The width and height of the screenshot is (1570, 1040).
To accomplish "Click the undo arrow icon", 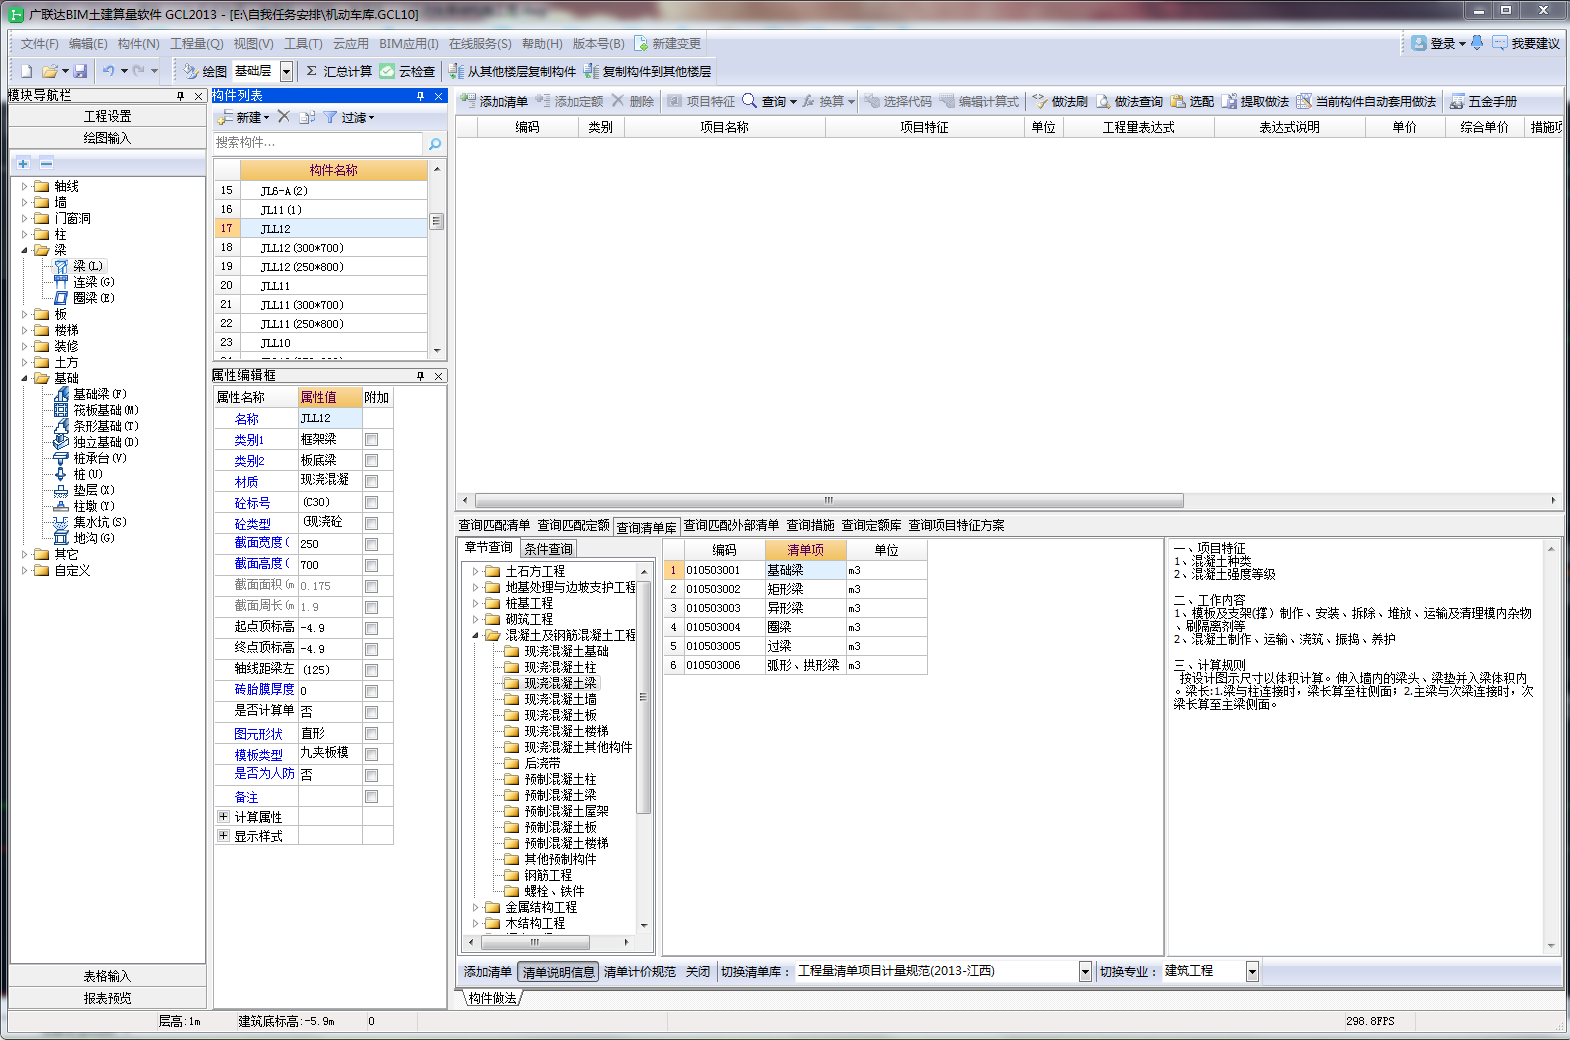I will pyautogui.click(x=108, y=71).
